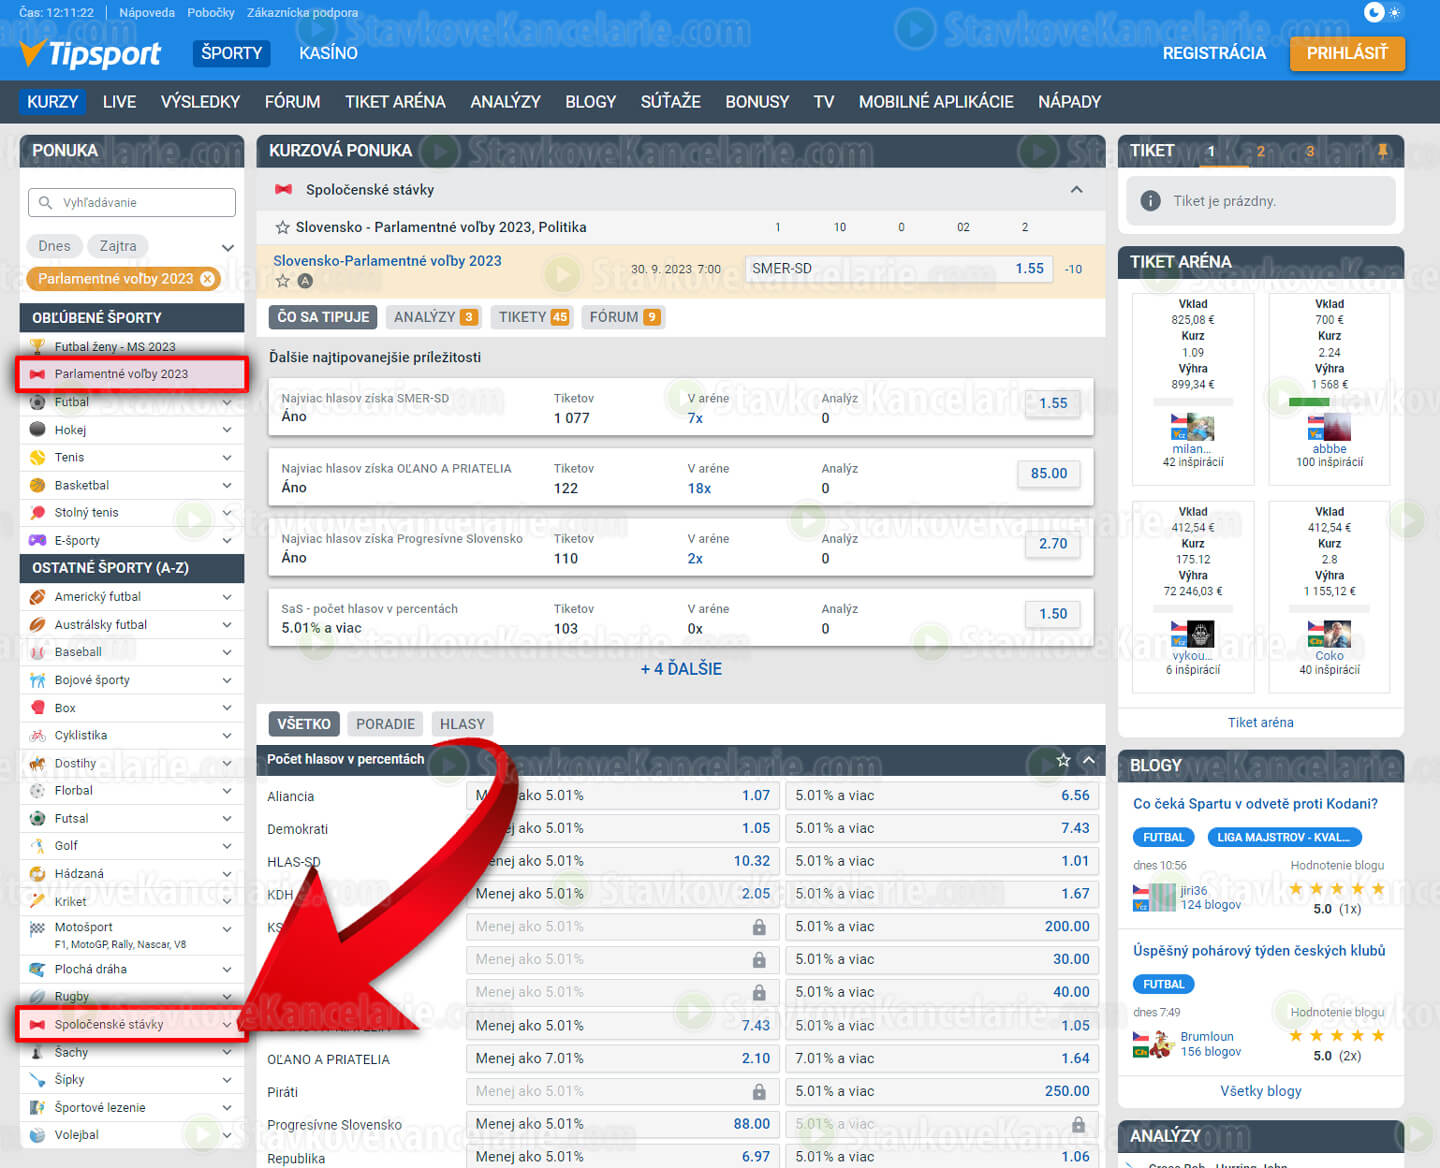
Task: Click the Tipsport logo
Action: tap(90, 54)
